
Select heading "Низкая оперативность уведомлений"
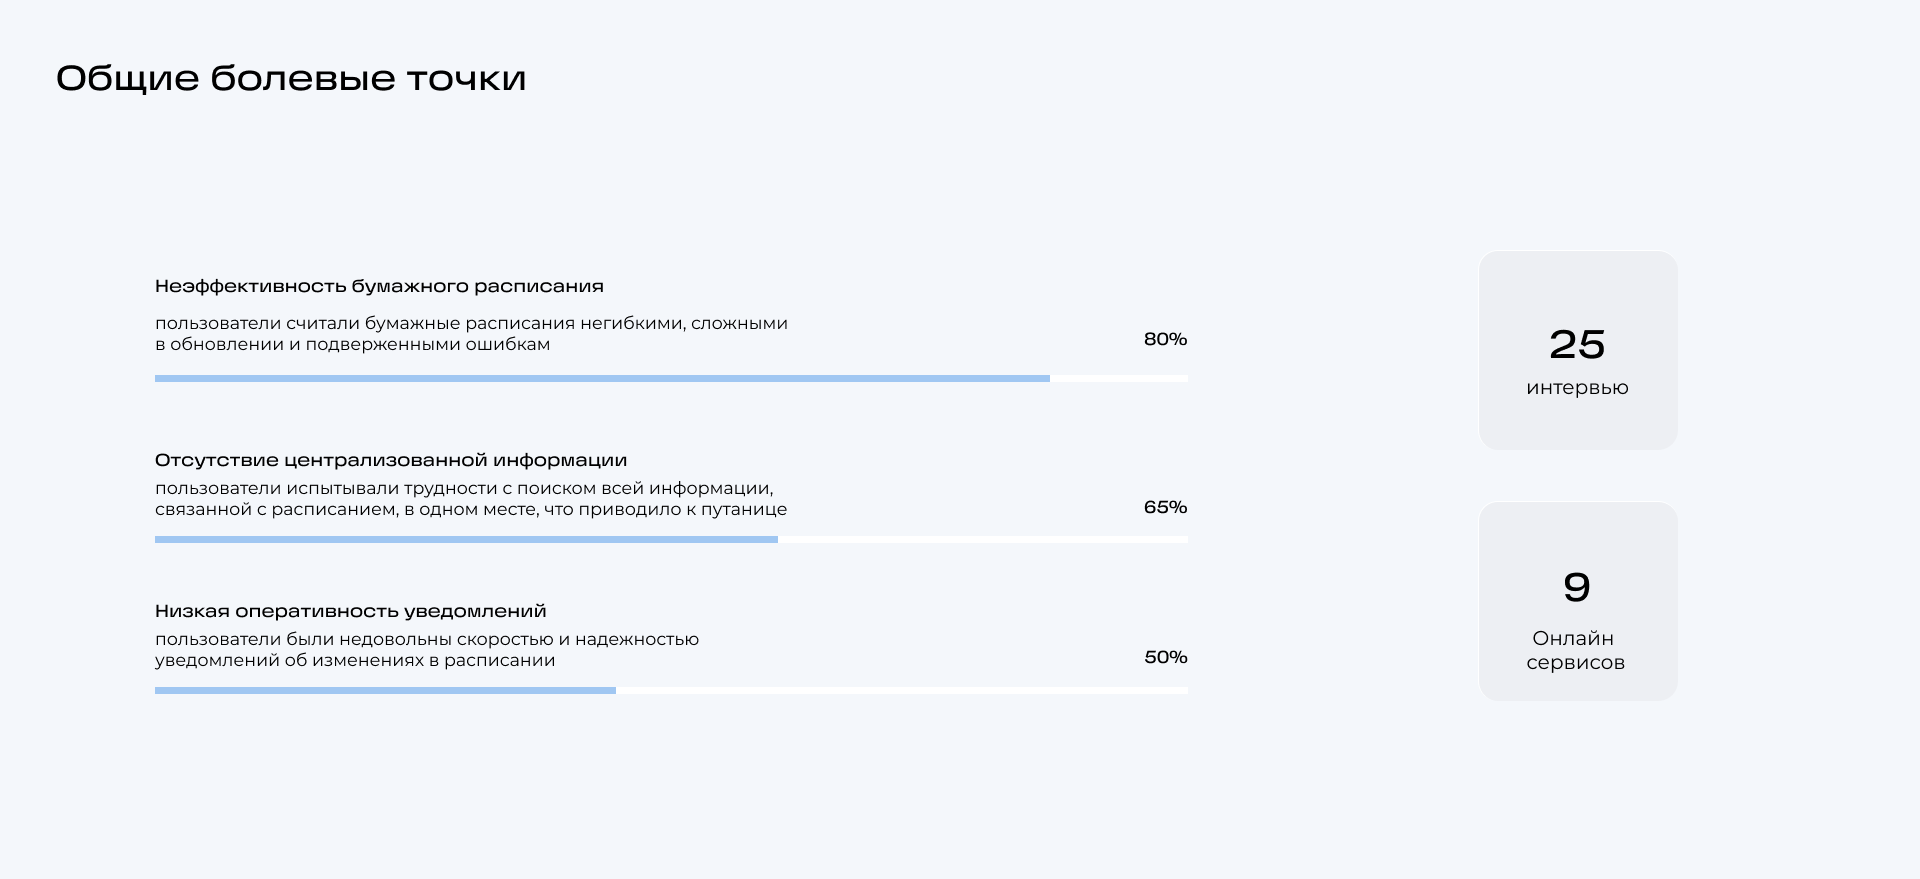(350, 611)
